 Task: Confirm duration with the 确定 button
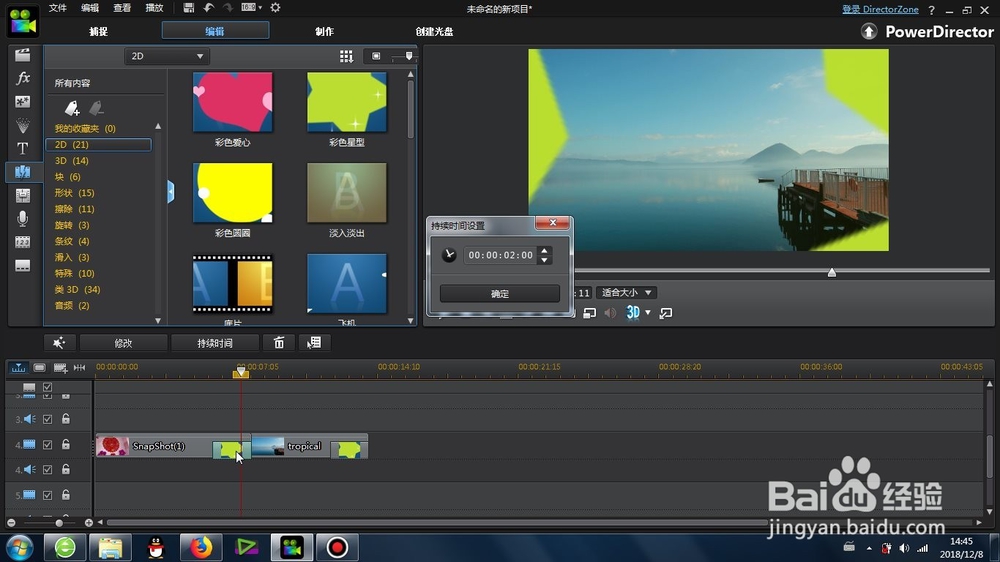[500, 293]
